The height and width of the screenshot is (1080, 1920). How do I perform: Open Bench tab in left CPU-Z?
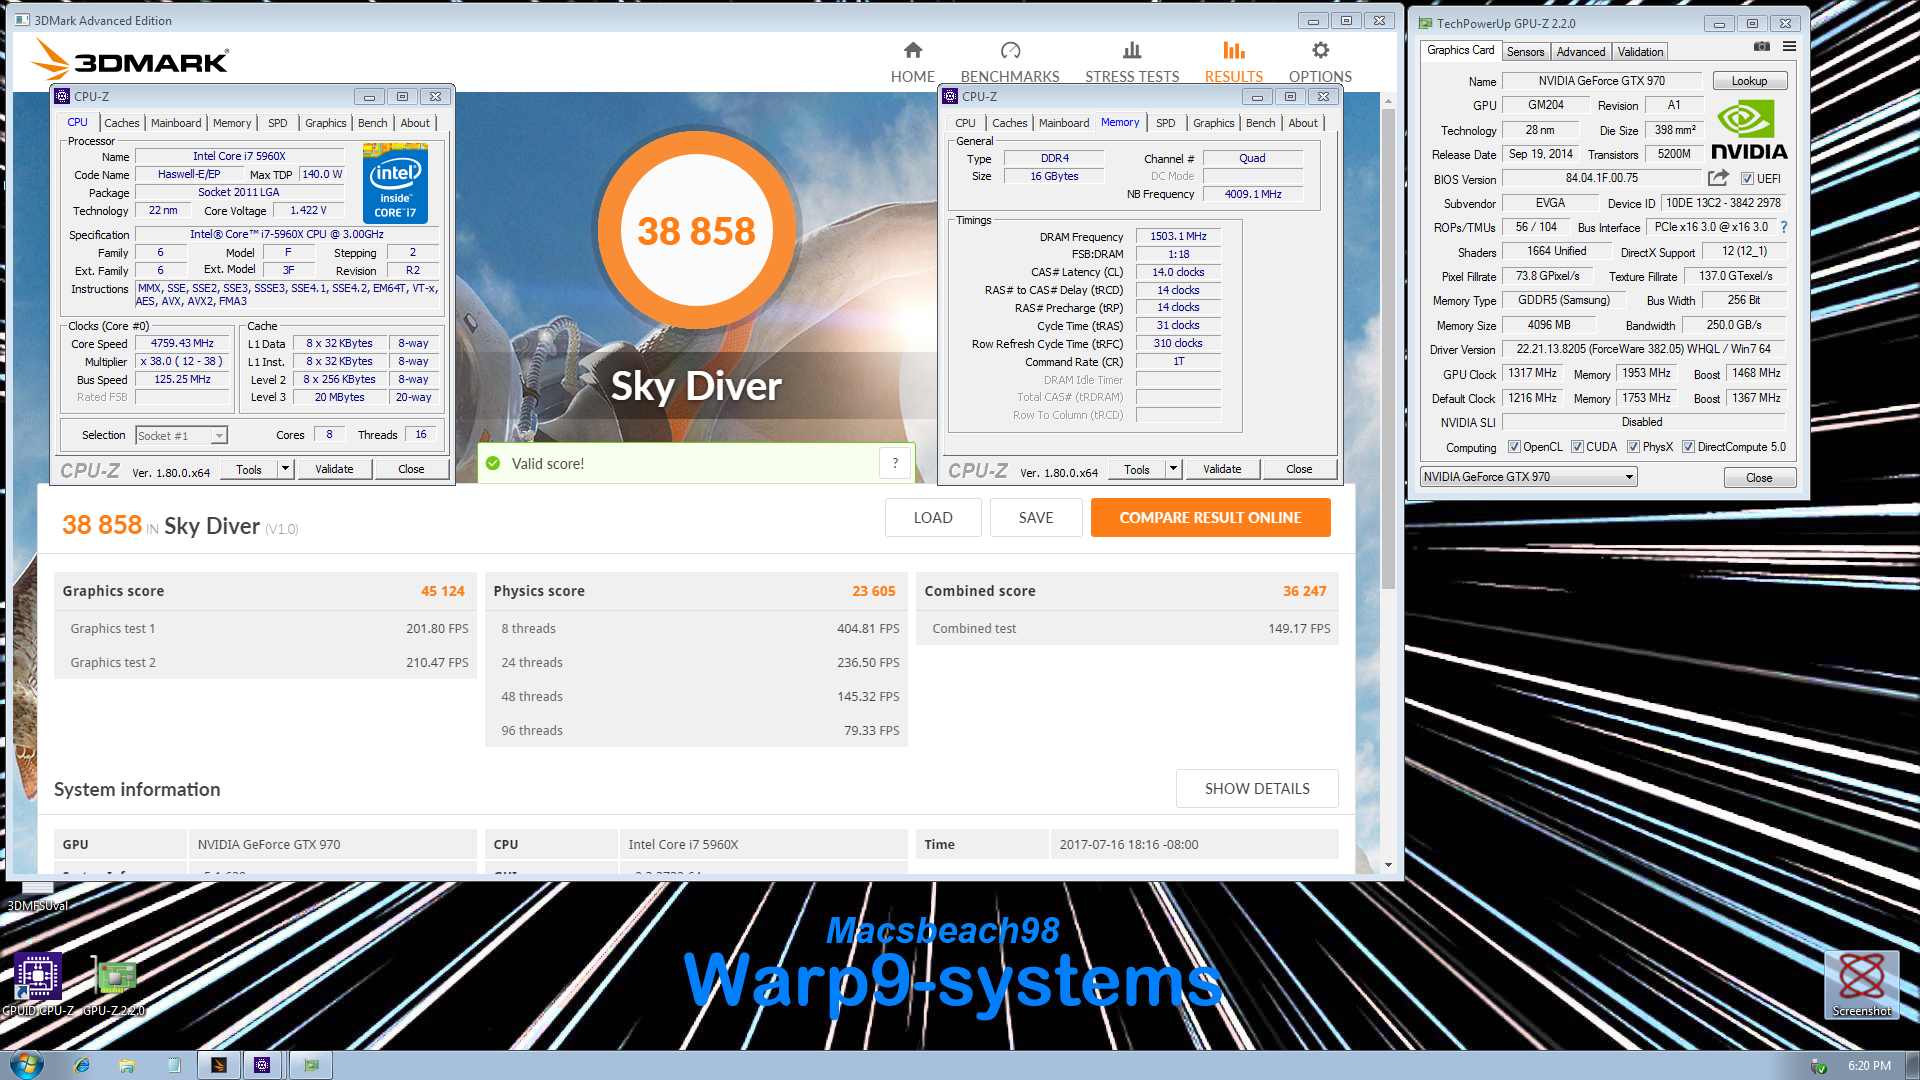[372, 123]
